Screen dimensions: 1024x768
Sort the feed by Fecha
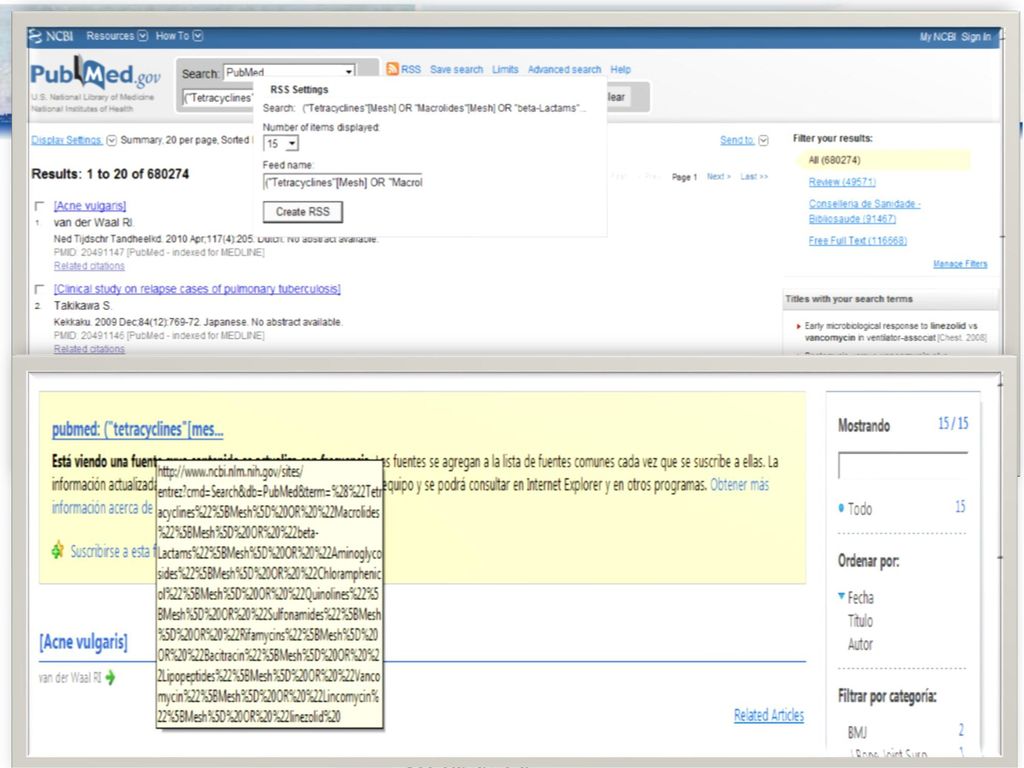tap(860, 597)
